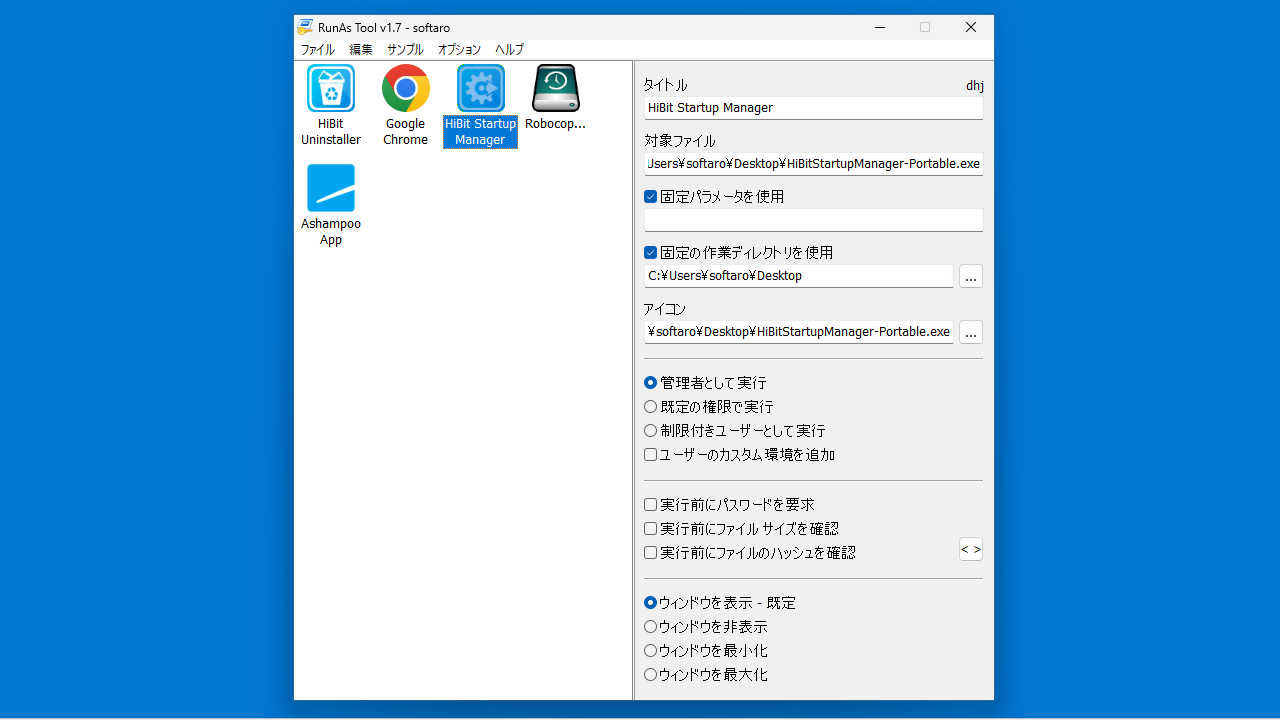1280x720 pixels.
Task: Enable ユーザーのカスタム環境を追加 checkbox
Action: [x=651, y=455]
